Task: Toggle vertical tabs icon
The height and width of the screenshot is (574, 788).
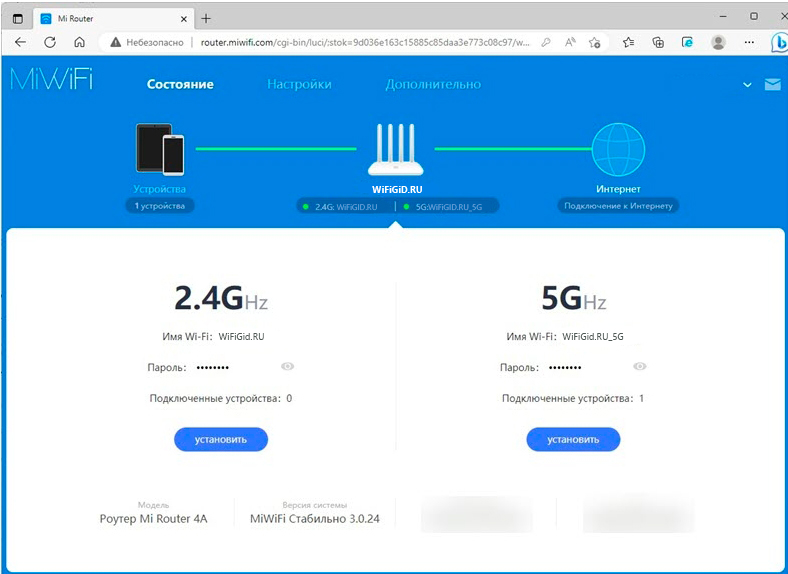Action: (18, 19)
